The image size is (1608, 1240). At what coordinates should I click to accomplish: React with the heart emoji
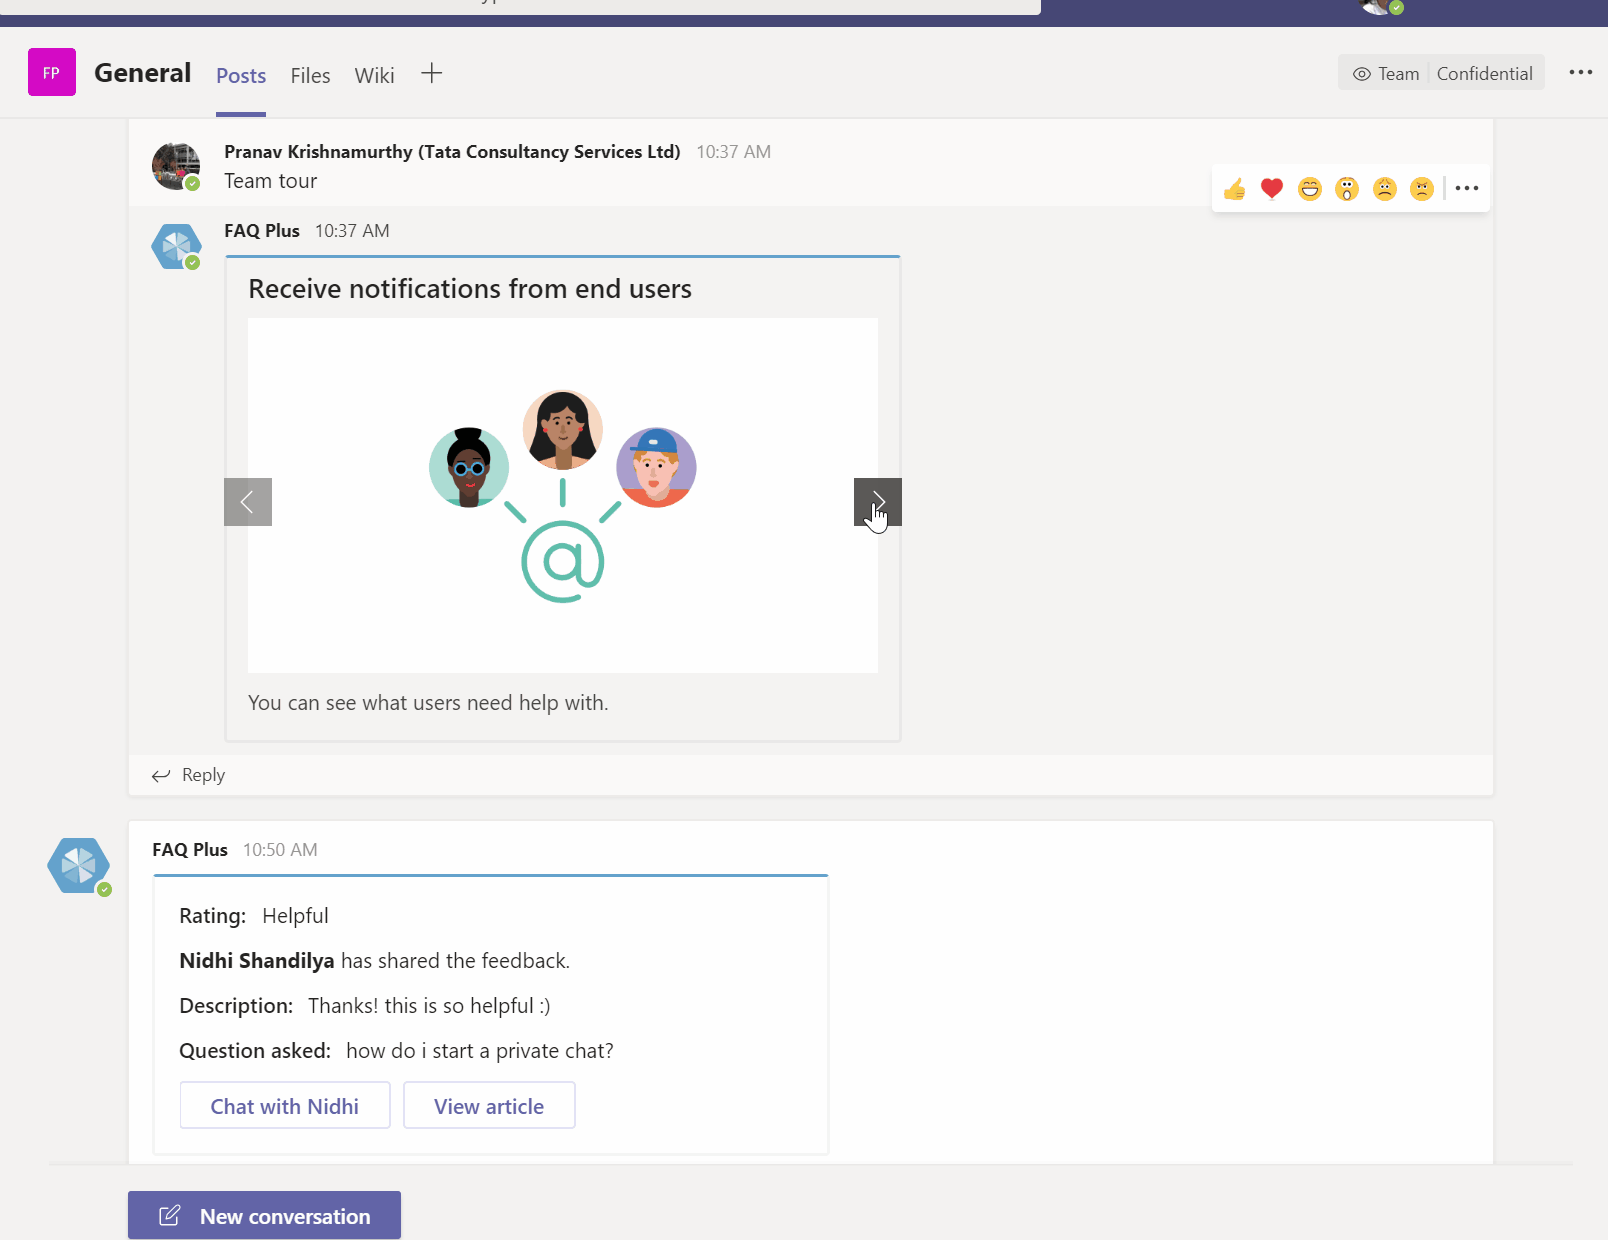coord(1272,188)
